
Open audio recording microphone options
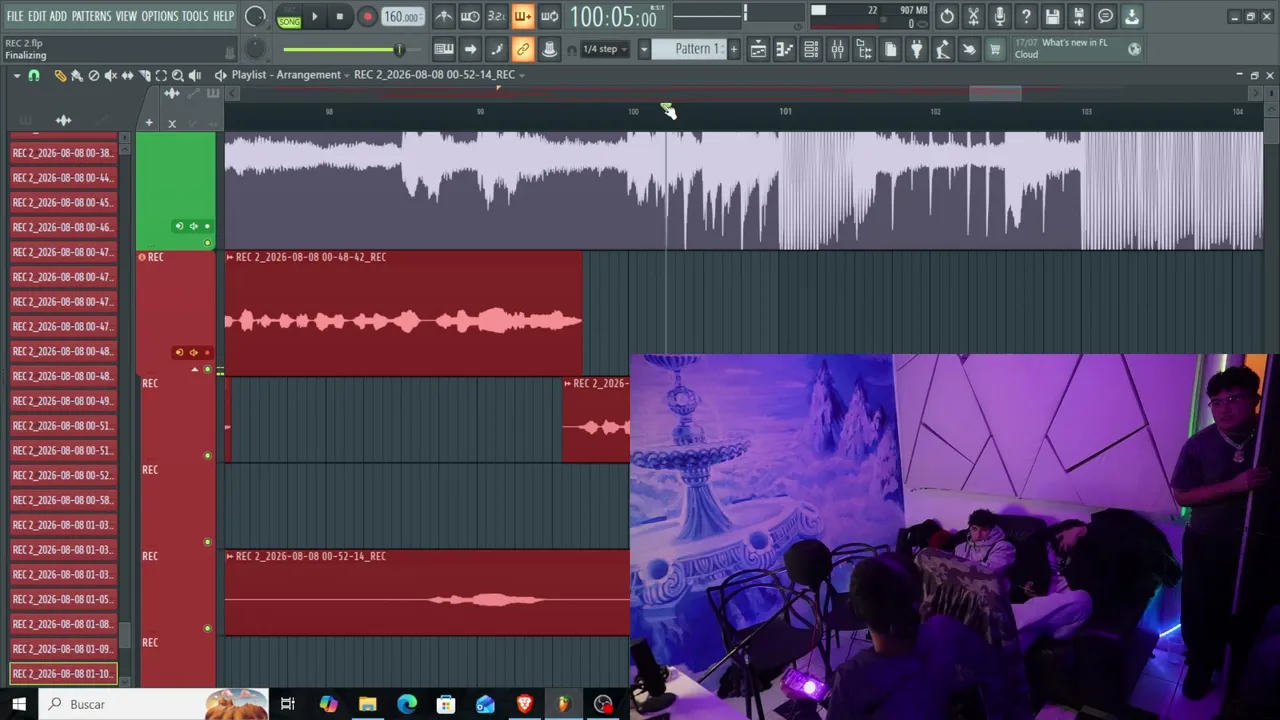click(999, 16)
